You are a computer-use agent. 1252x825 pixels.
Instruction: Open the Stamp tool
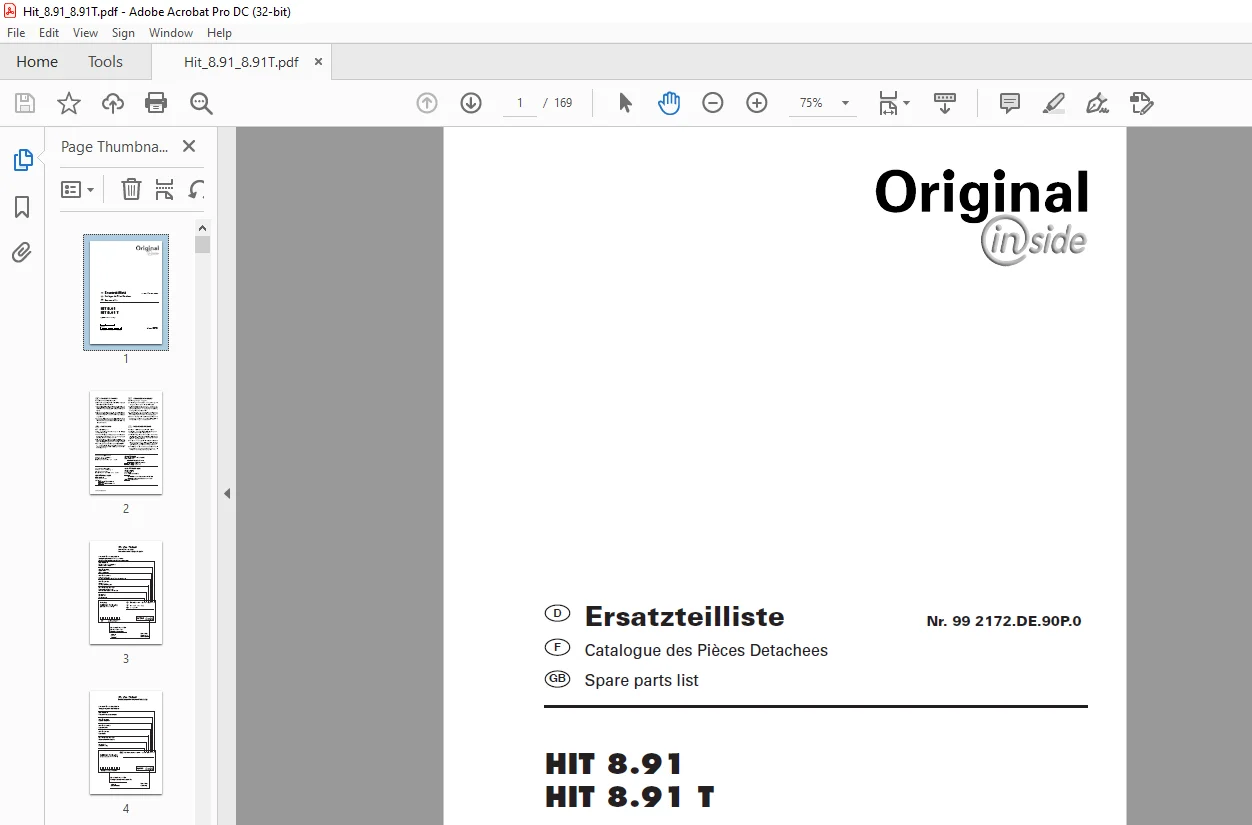pos(1142,103)
